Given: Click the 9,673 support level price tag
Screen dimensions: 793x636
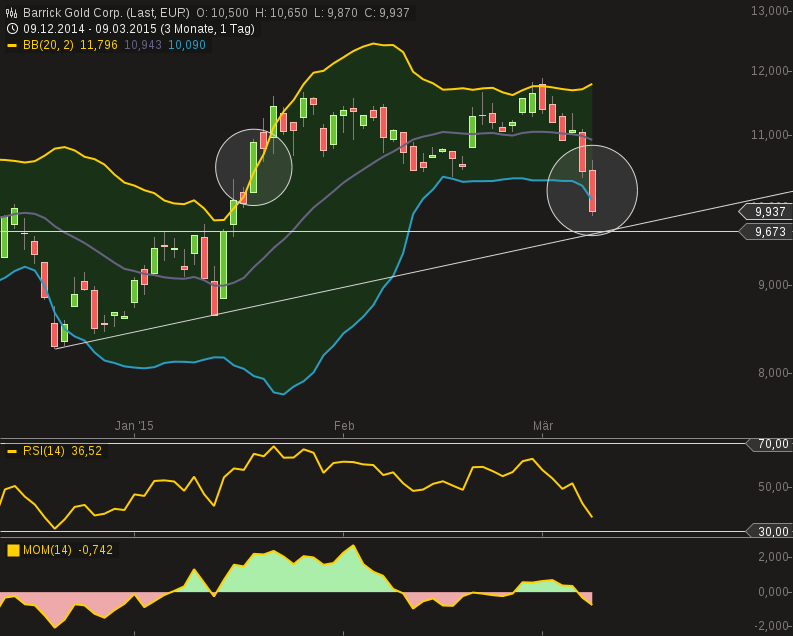Looking at the screenshot, I should tap(766, 232).
